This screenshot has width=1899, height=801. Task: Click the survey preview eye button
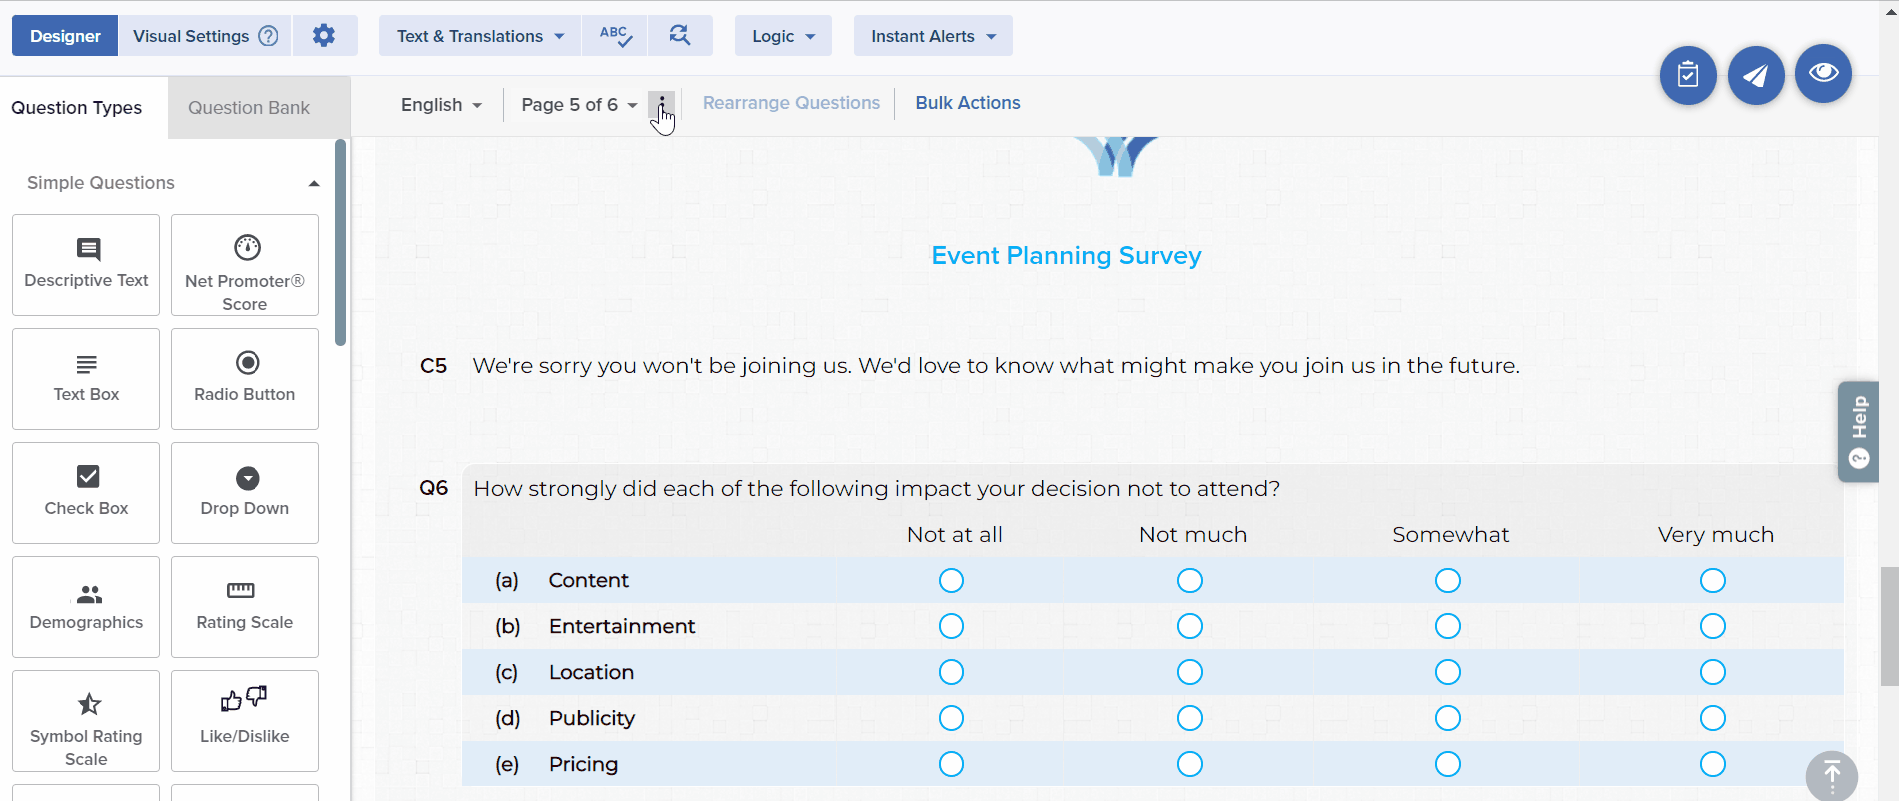point(1823,73)
